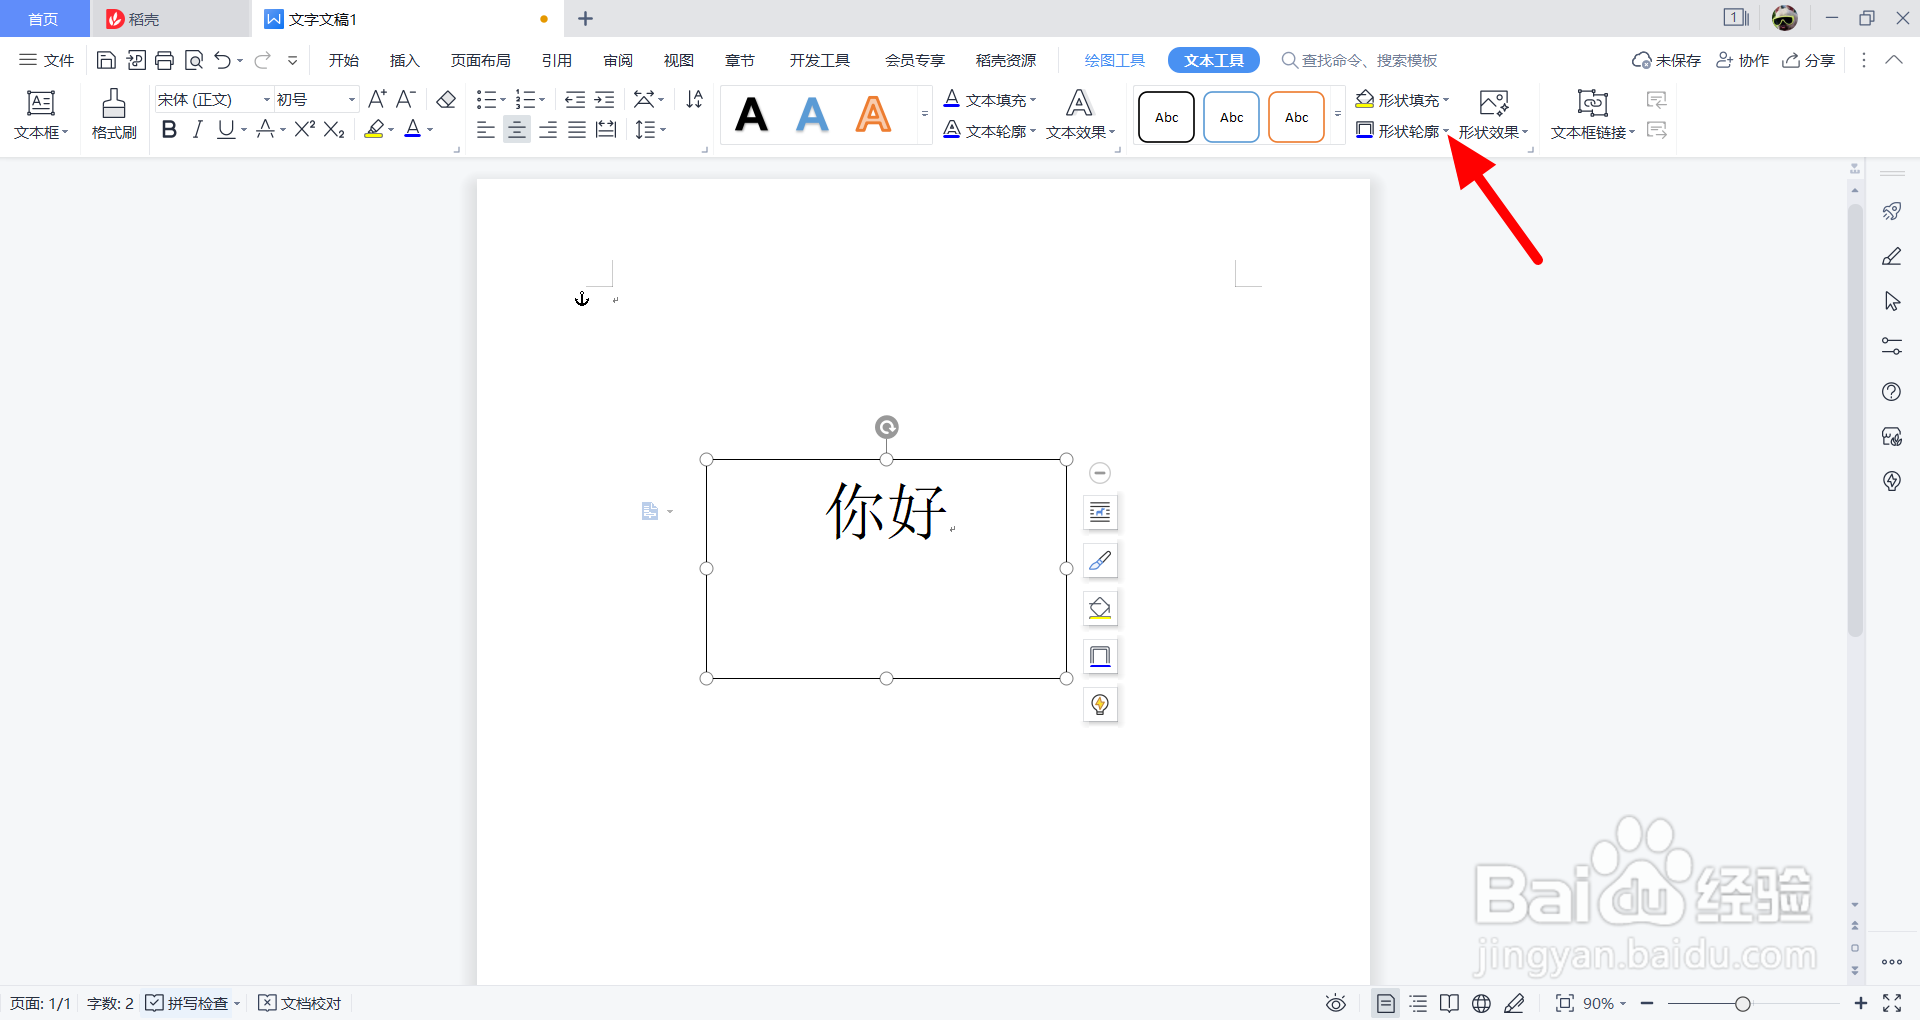1920x1020 pixels.
Task: Click the Collaborate (协作) button
Action: 1742,61
